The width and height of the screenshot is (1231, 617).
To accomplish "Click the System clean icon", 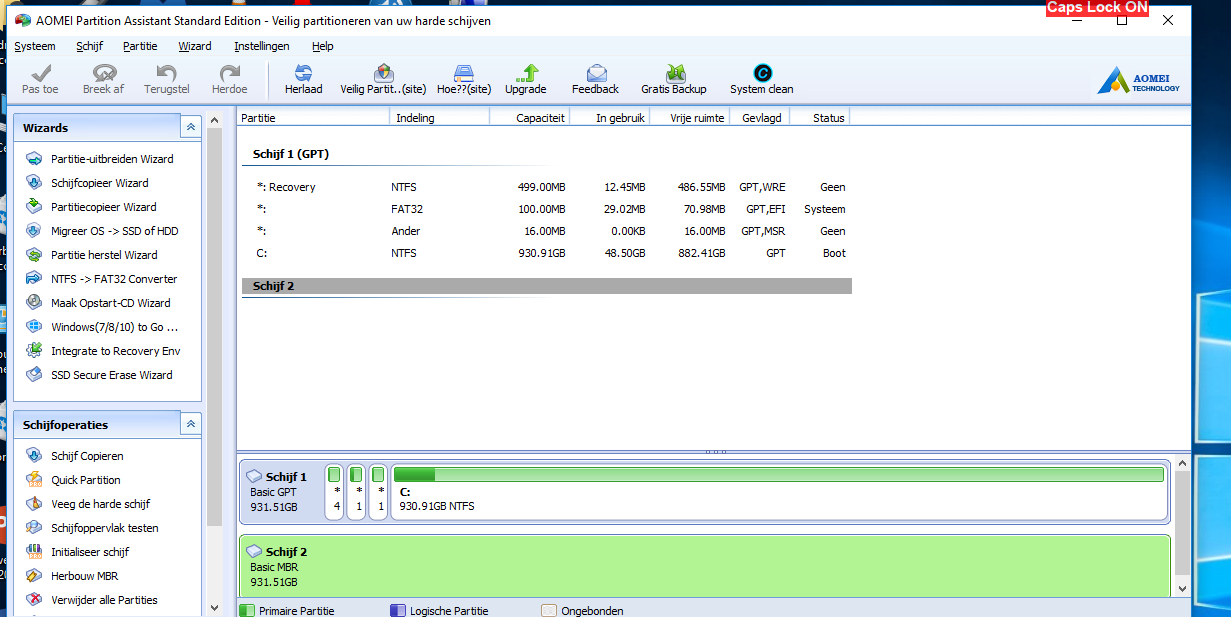I will pyautogui.click(x=761, y=74).
